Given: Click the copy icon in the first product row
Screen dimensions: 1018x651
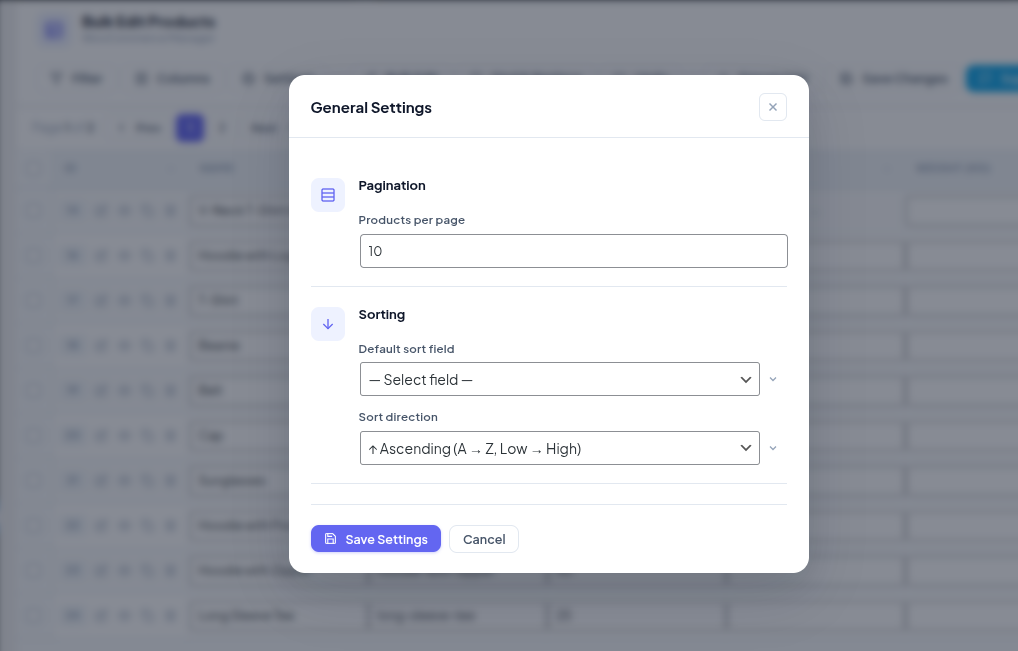Looking at the screenshot, I should (122, 210).
